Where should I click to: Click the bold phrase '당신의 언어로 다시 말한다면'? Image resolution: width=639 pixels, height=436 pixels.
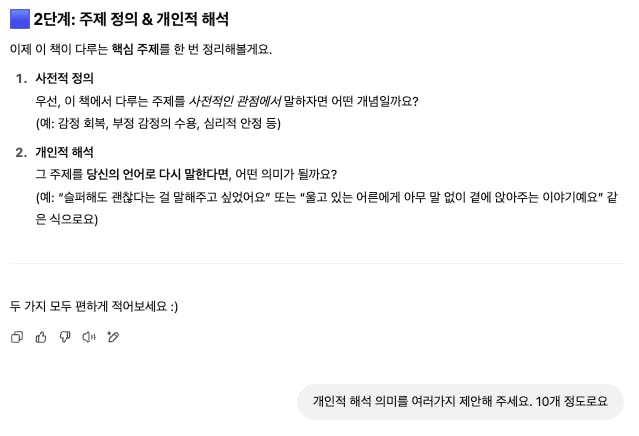159,174
